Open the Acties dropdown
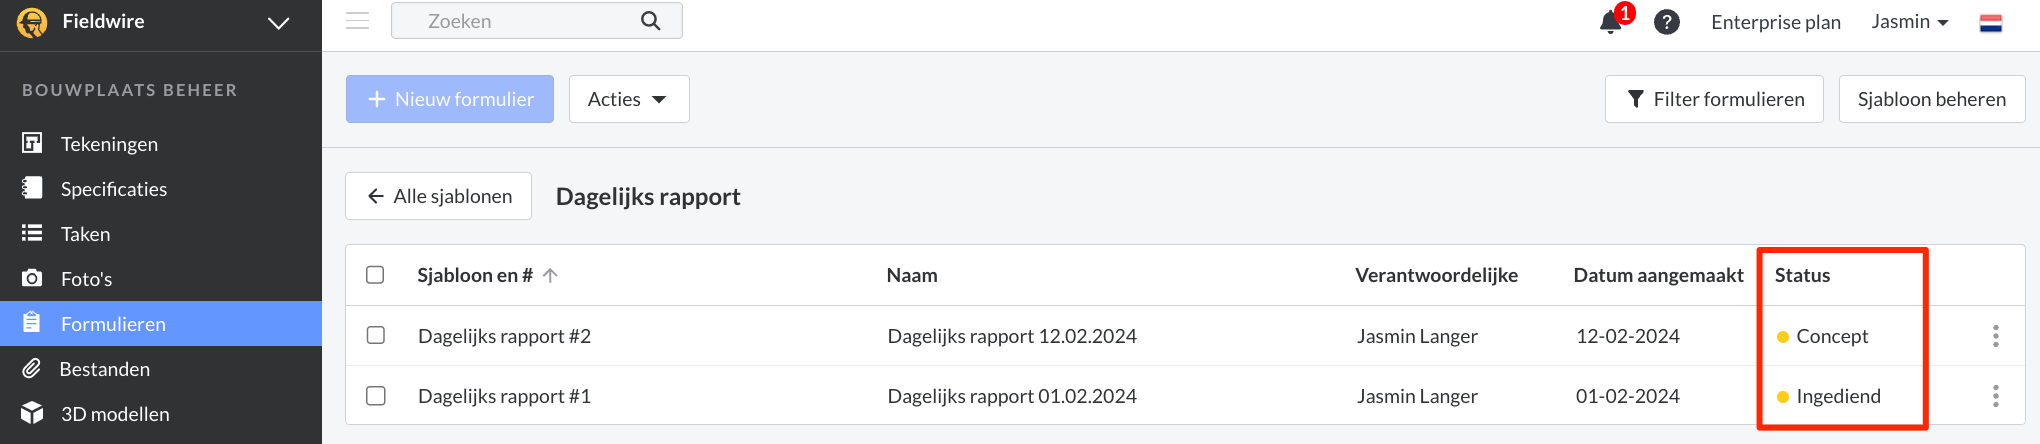 (x=629, y=99)
